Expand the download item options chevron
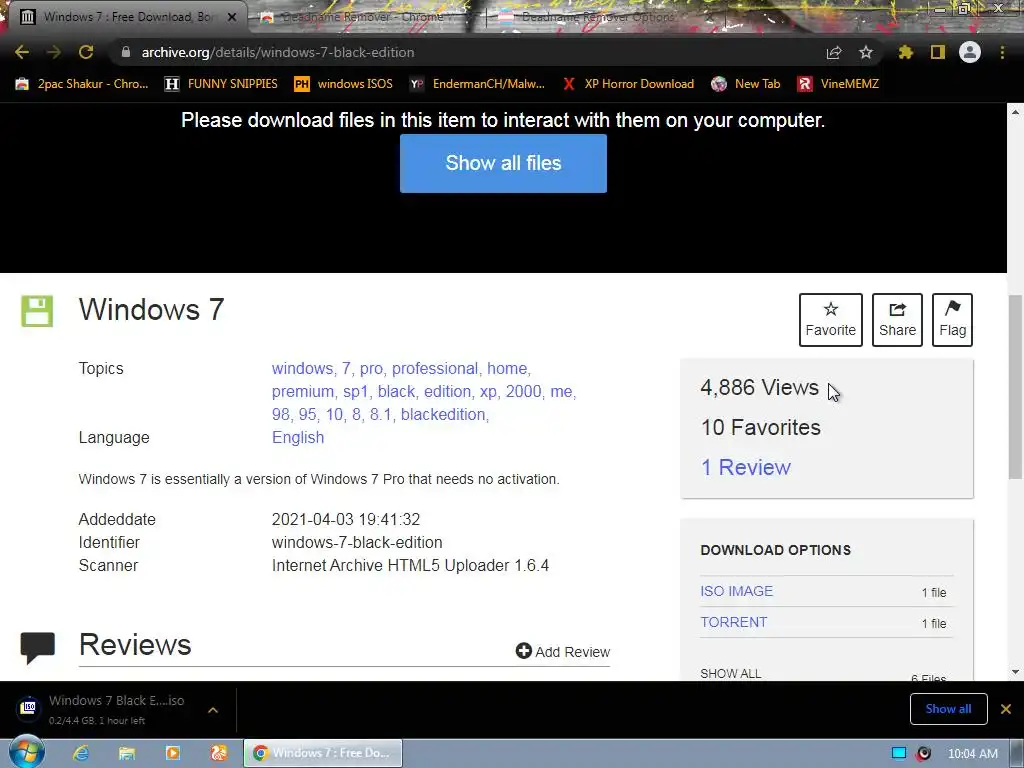This screenshot has width=1024, height=768. click(x=213, y=709)
